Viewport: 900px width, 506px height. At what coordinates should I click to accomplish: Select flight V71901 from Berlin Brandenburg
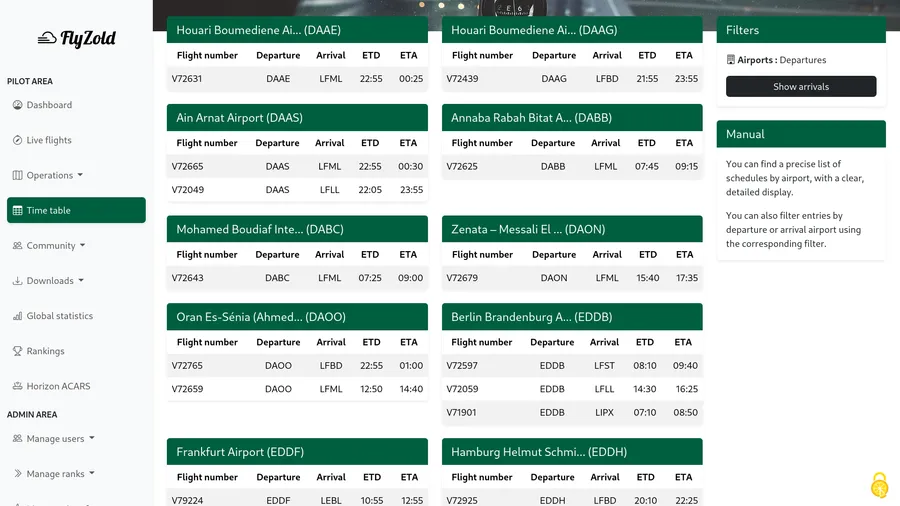pos(572,412)
